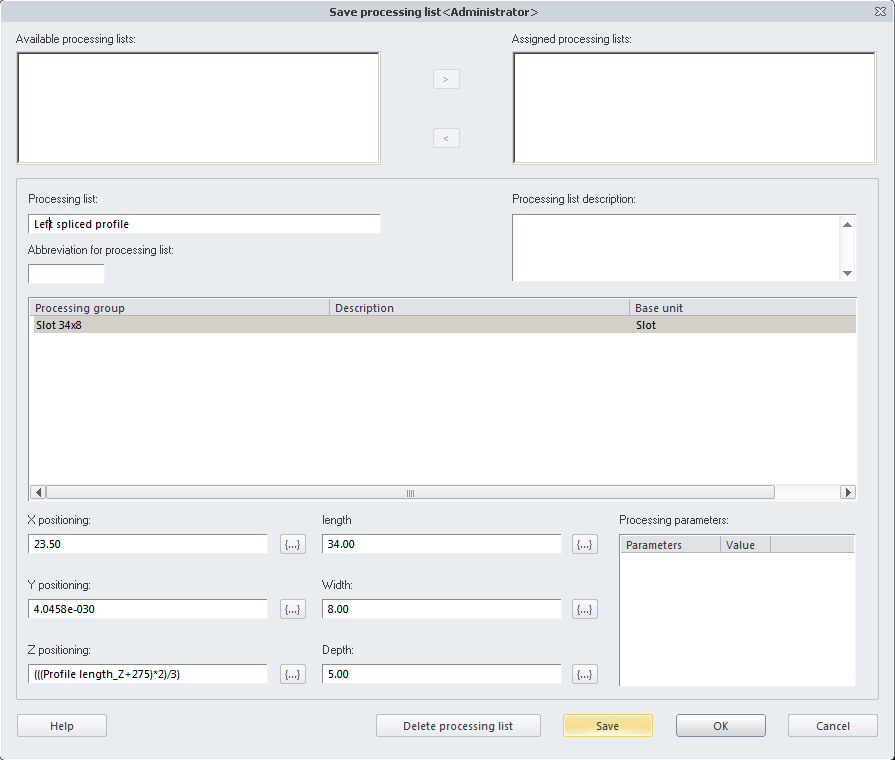
Task: Open formula editor for Depth field
Action: pos(585,675)
